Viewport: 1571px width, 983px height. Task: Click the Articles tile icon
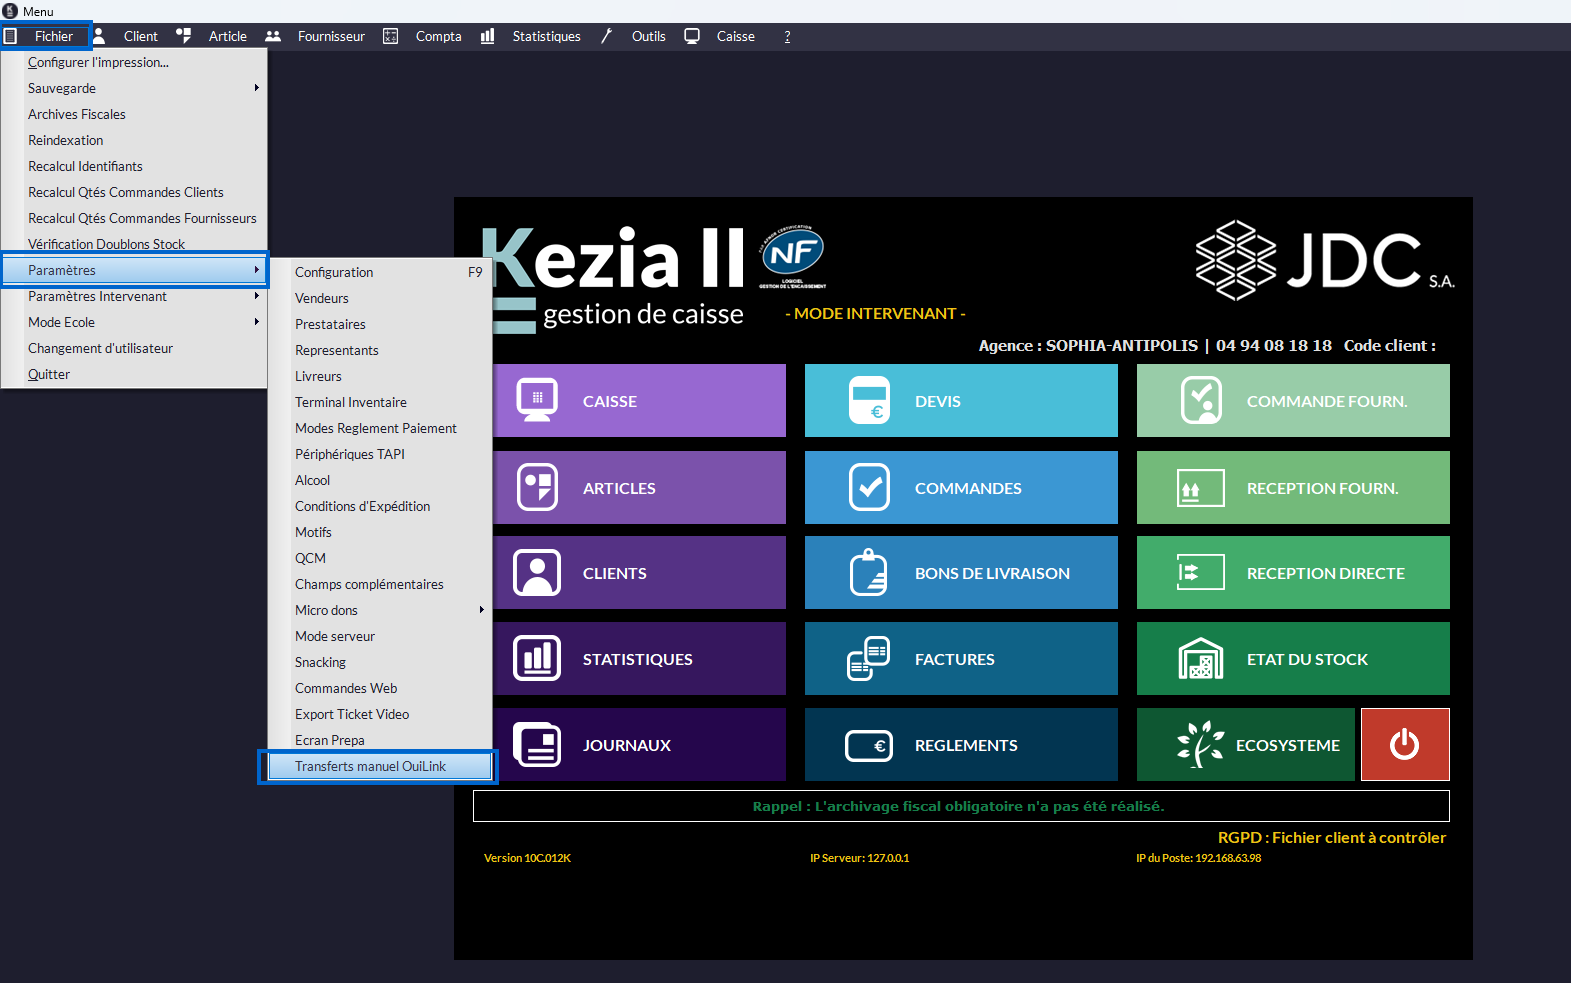point(537,488)
